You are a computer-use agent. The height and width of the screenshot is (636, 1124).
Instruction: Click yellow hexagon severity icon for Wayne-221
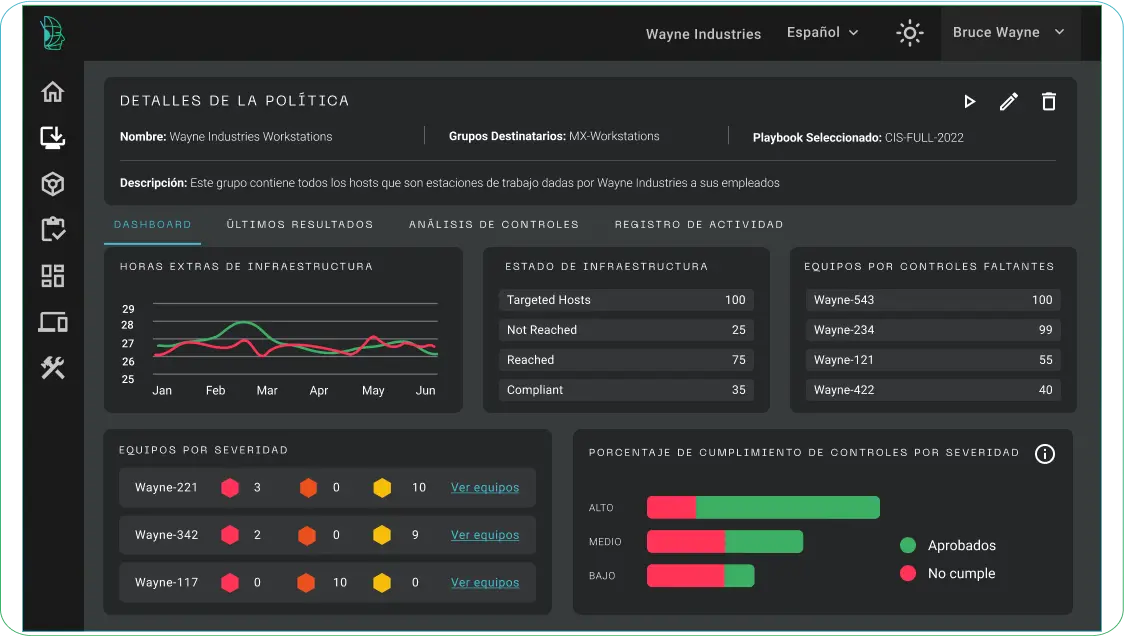pyautogui.click(x=382, y=488)
